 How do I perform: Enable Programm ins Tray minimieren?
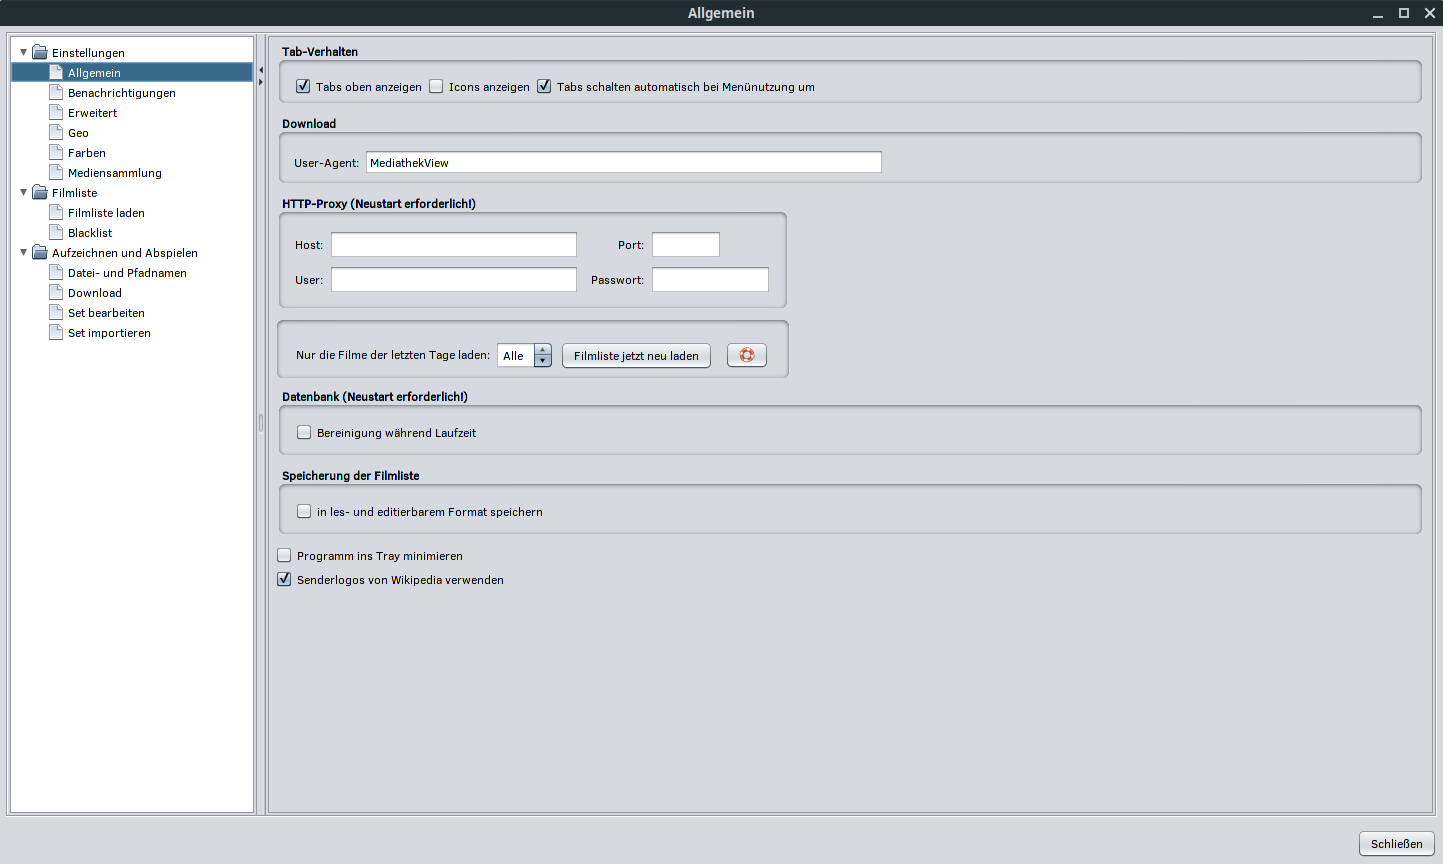point(285,555)
